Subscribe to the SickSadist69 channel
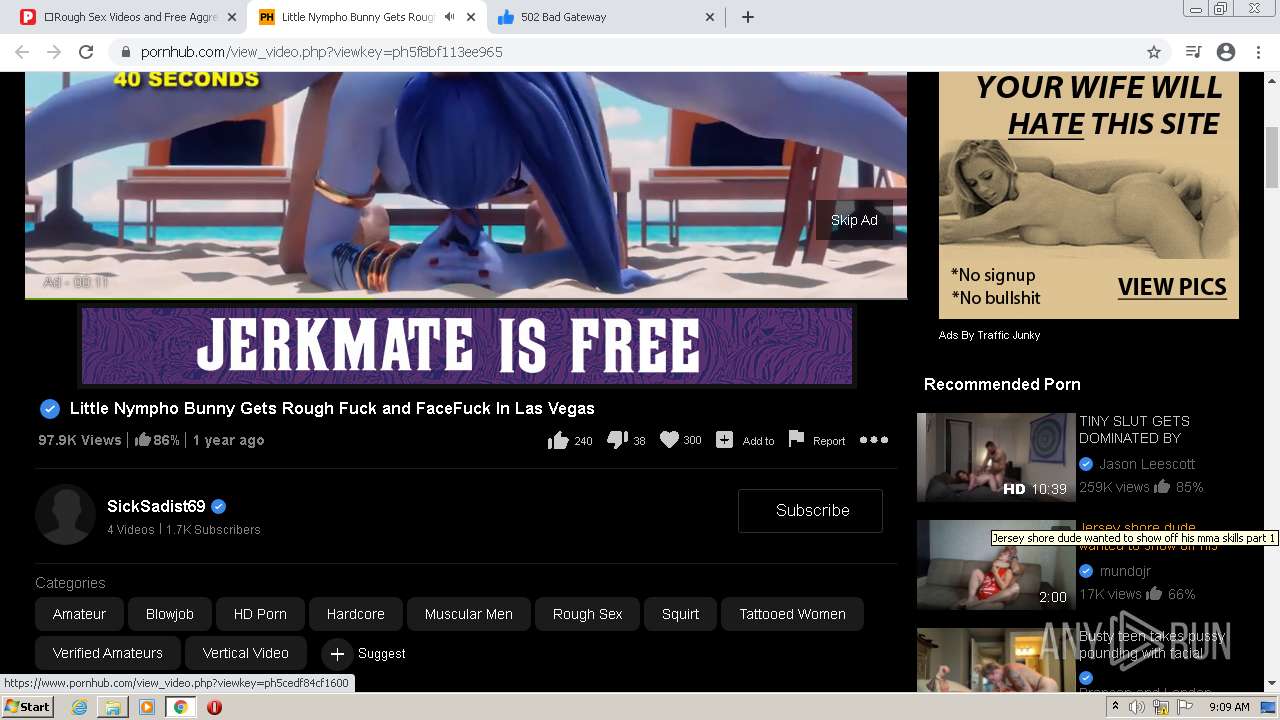 (811, 510)
